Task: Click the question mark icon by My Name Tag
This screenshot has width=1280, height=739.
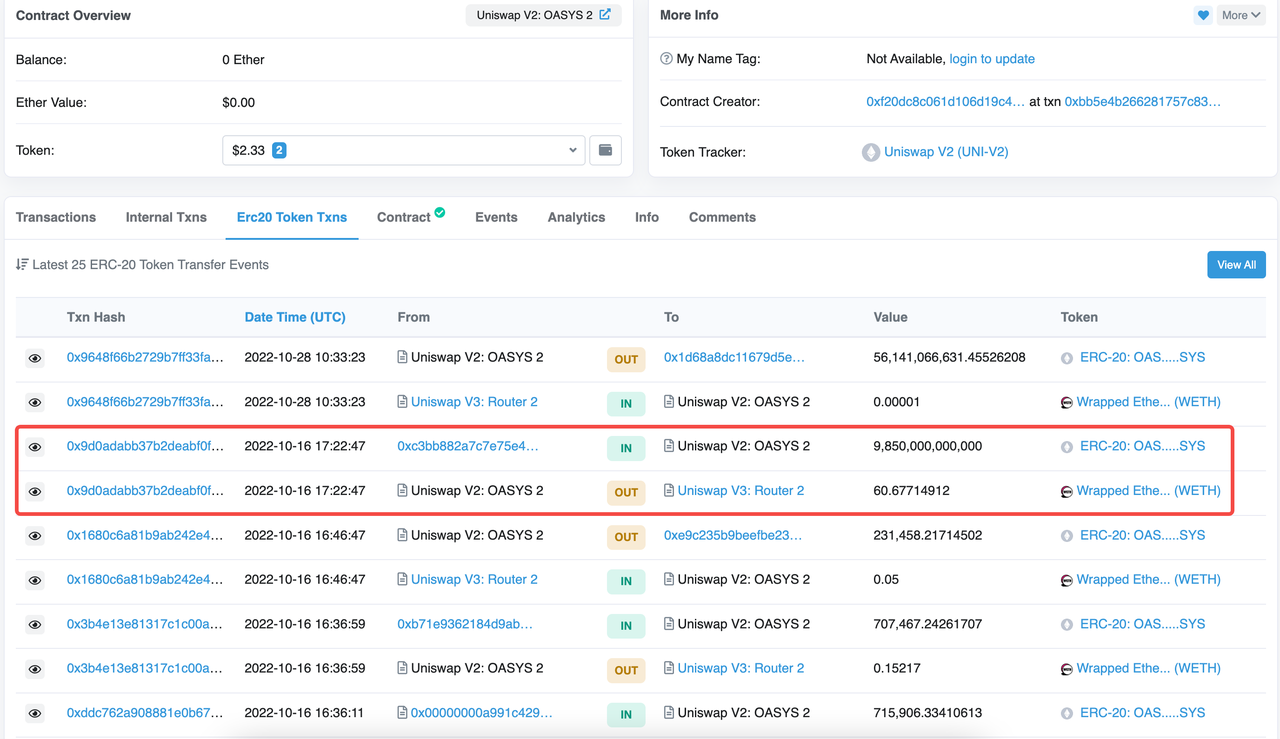Action: (666, 59)
